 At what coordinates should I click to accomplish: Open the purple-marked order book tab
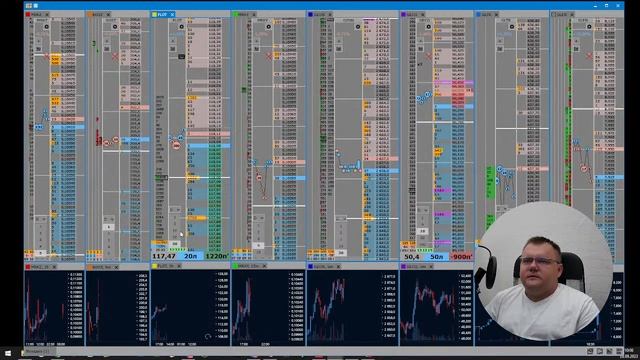click(x=413, y=14)
